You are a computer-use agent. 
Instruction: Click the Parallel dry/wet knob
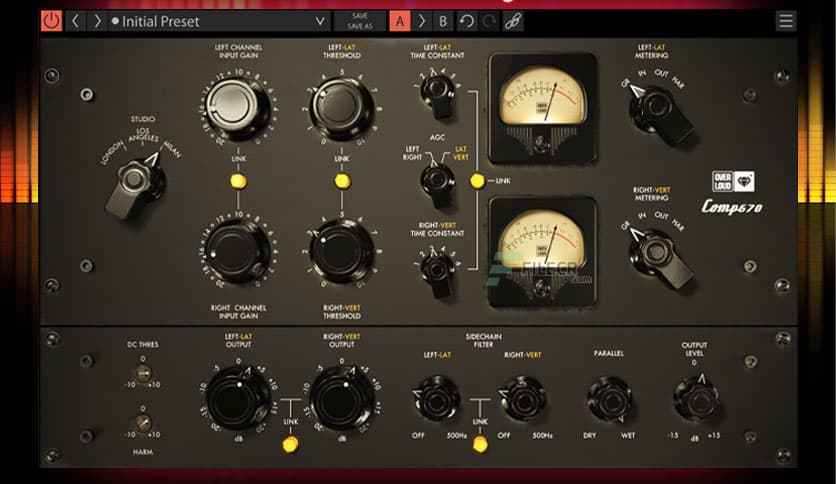(609, 399)
